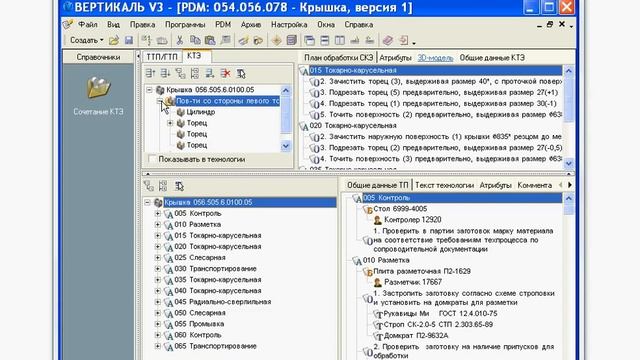Screen dimensions: 640x360
Task: Open the Настройка menu
Action: [x=289, y=24]
